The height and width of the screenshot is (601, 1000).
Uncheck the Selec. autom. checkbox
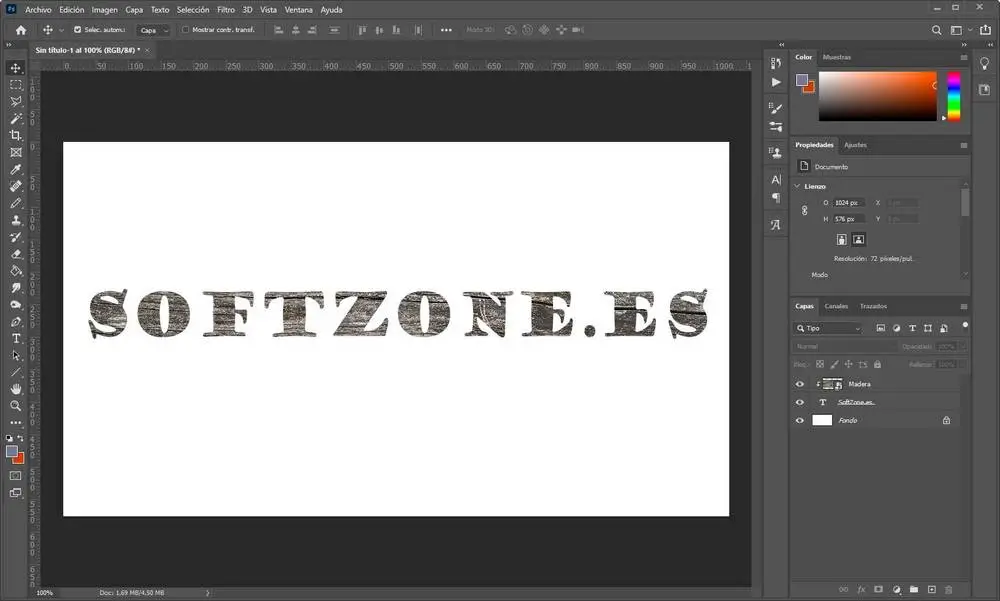click(78, 29)
